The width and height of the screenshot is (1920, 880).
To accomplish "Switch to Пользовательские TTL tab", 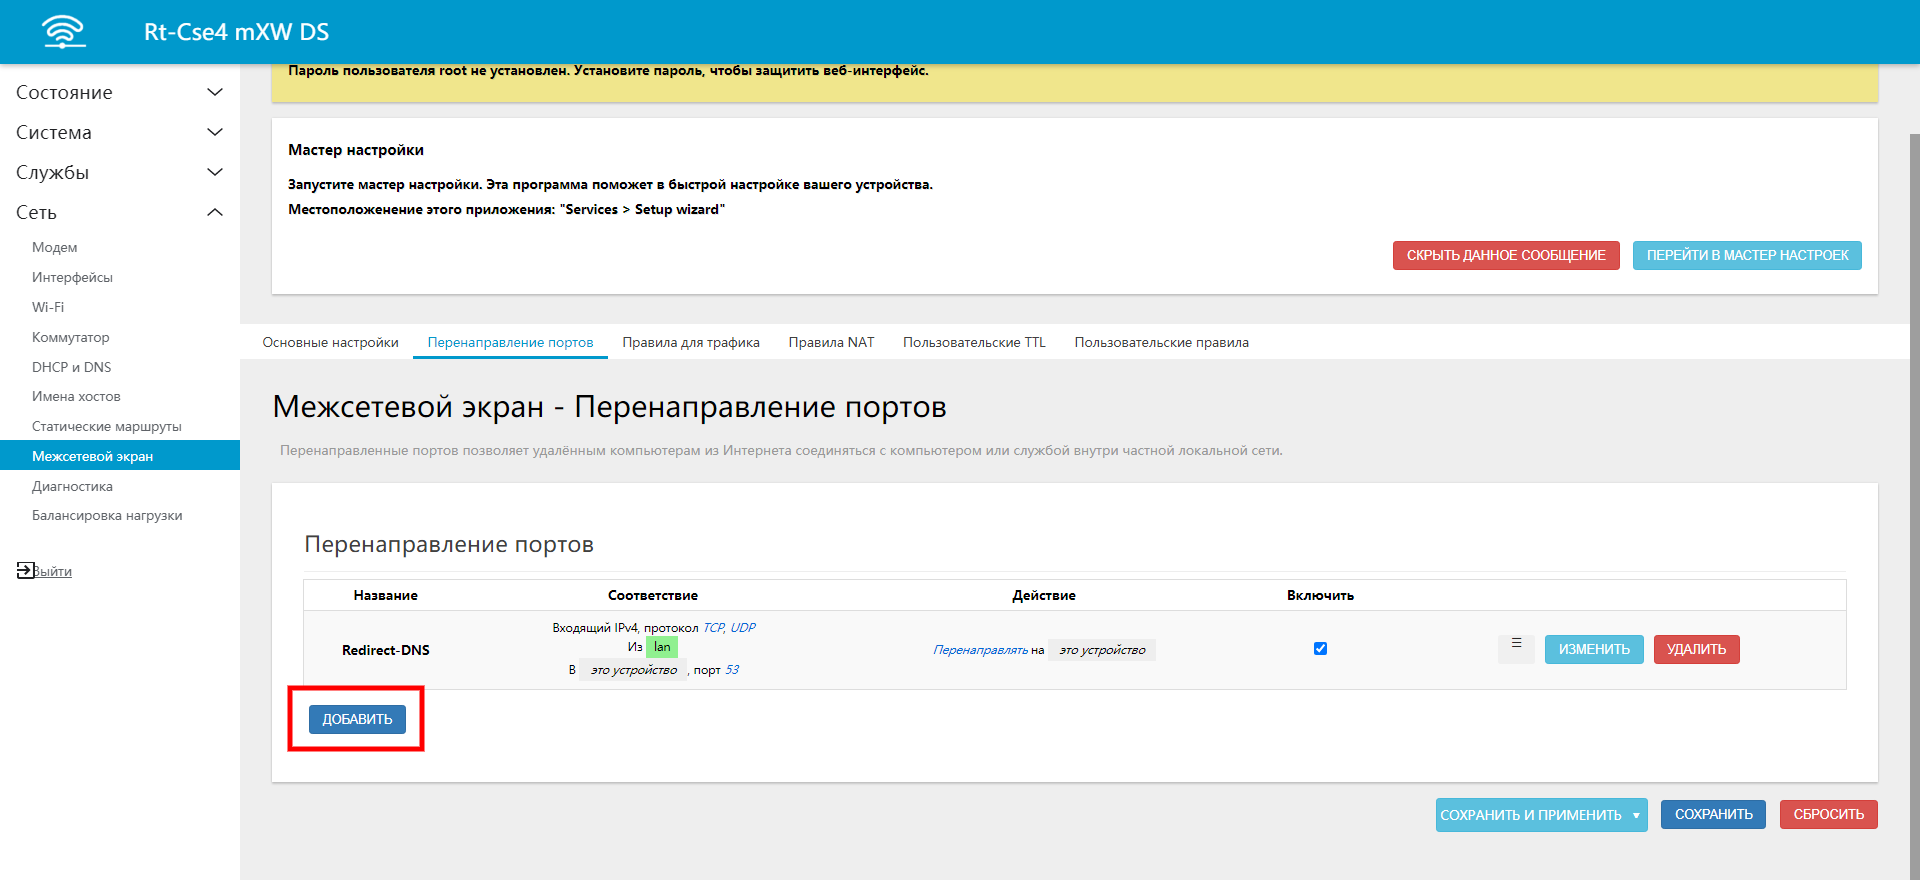I will (x=974, y=342).
